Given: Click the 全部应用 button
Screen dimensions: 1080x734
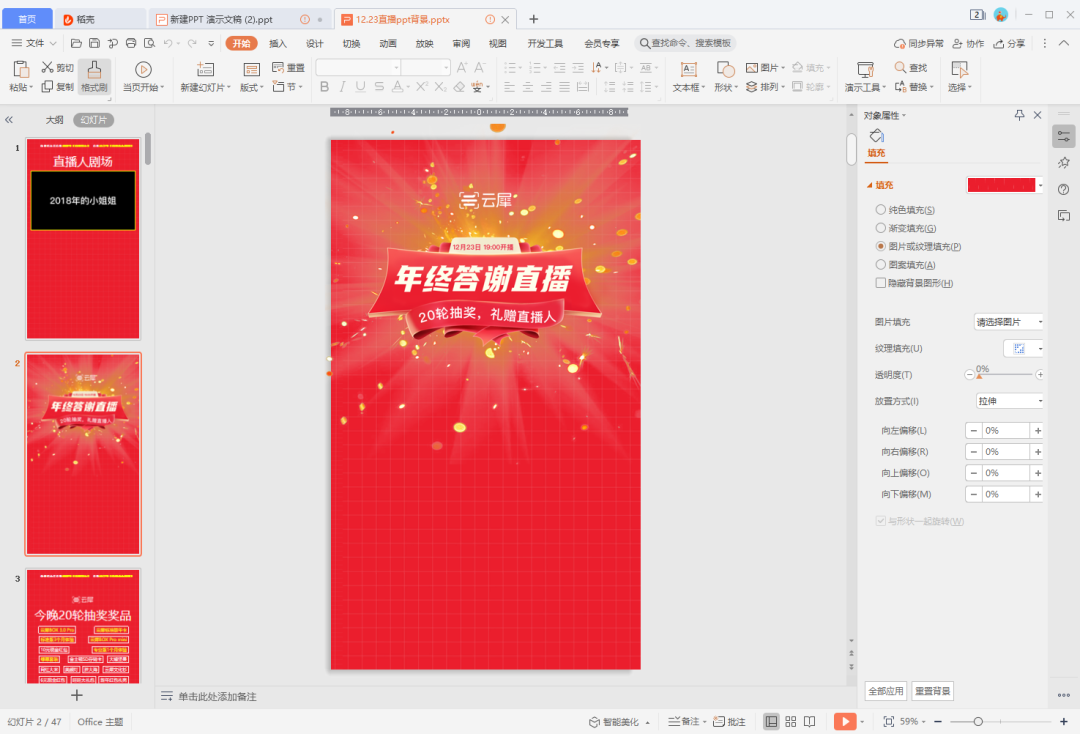Looking at the screenshot, I should pyautogui.click(x=885, y=690).
